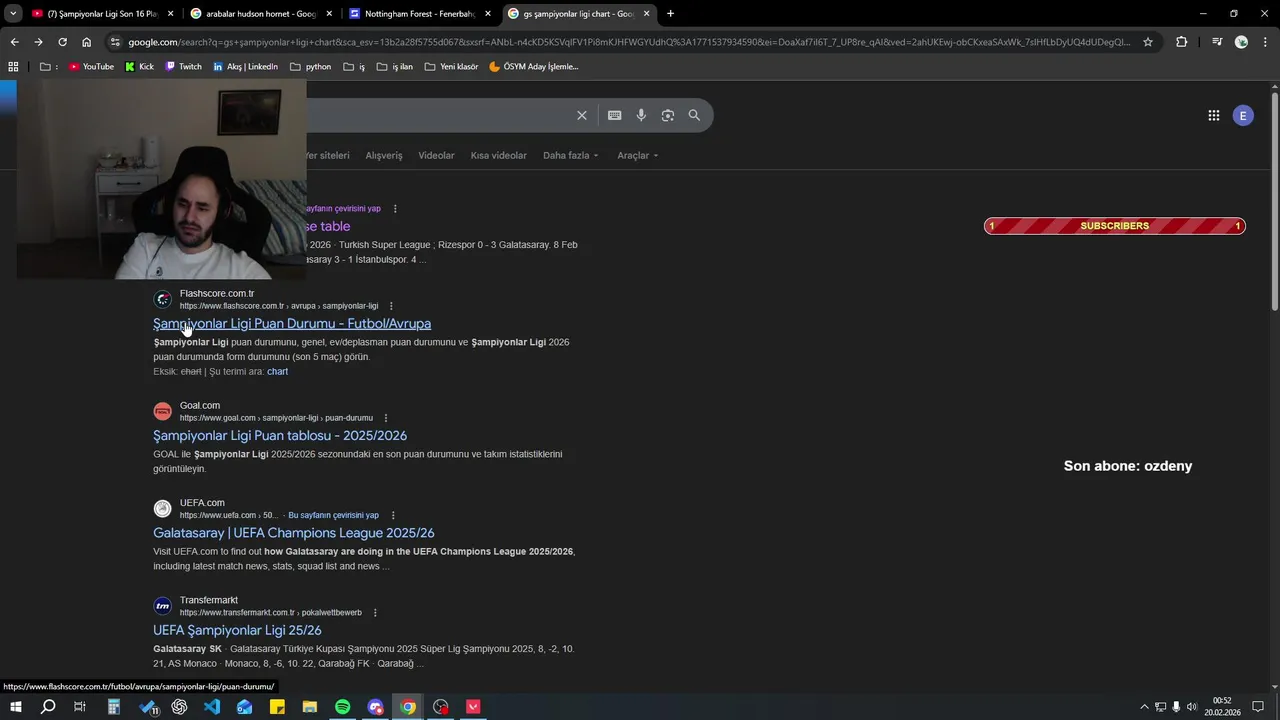
Task: Open the Chrome extensions menu
Action: pyautogui.click(x=1181, y=42)
